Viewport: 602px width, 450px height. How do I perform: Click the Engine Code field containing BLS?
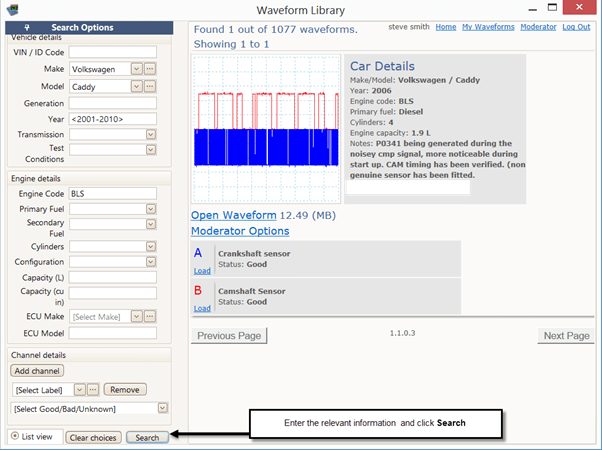click(113, 194)
